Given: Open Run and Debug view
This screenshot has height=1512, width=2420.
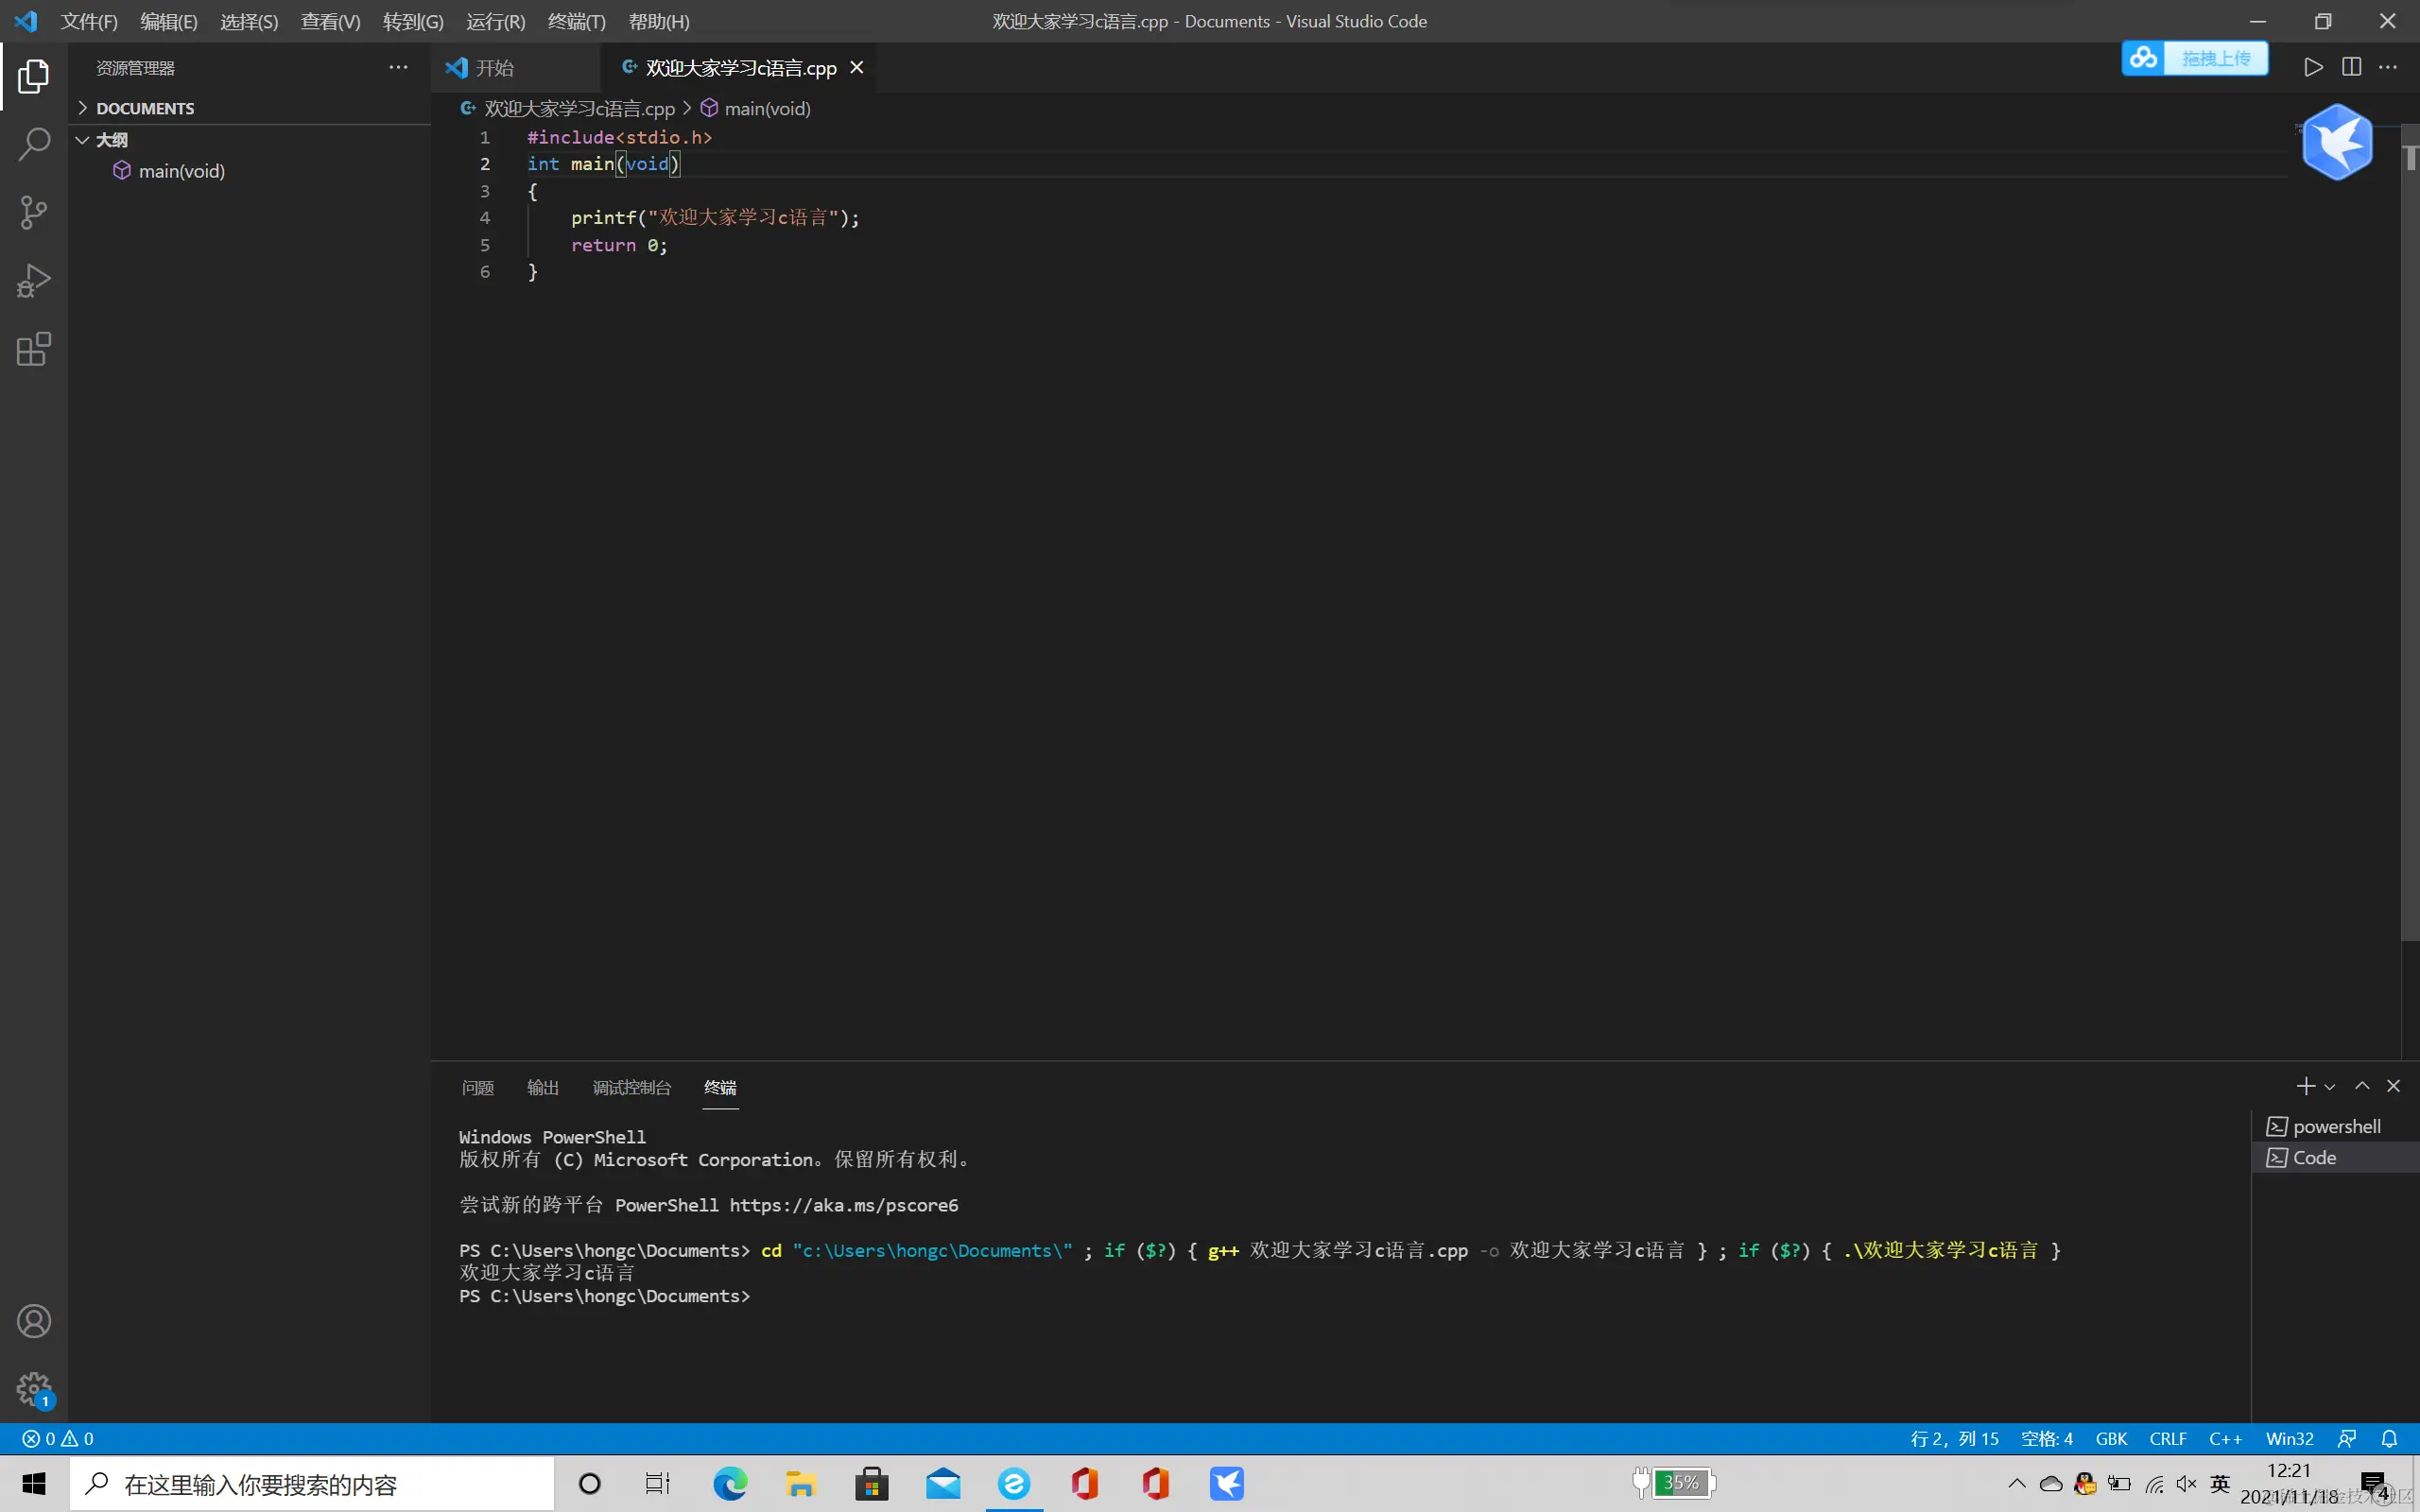Looking at the screenshot, I should [x=33, y=281].
